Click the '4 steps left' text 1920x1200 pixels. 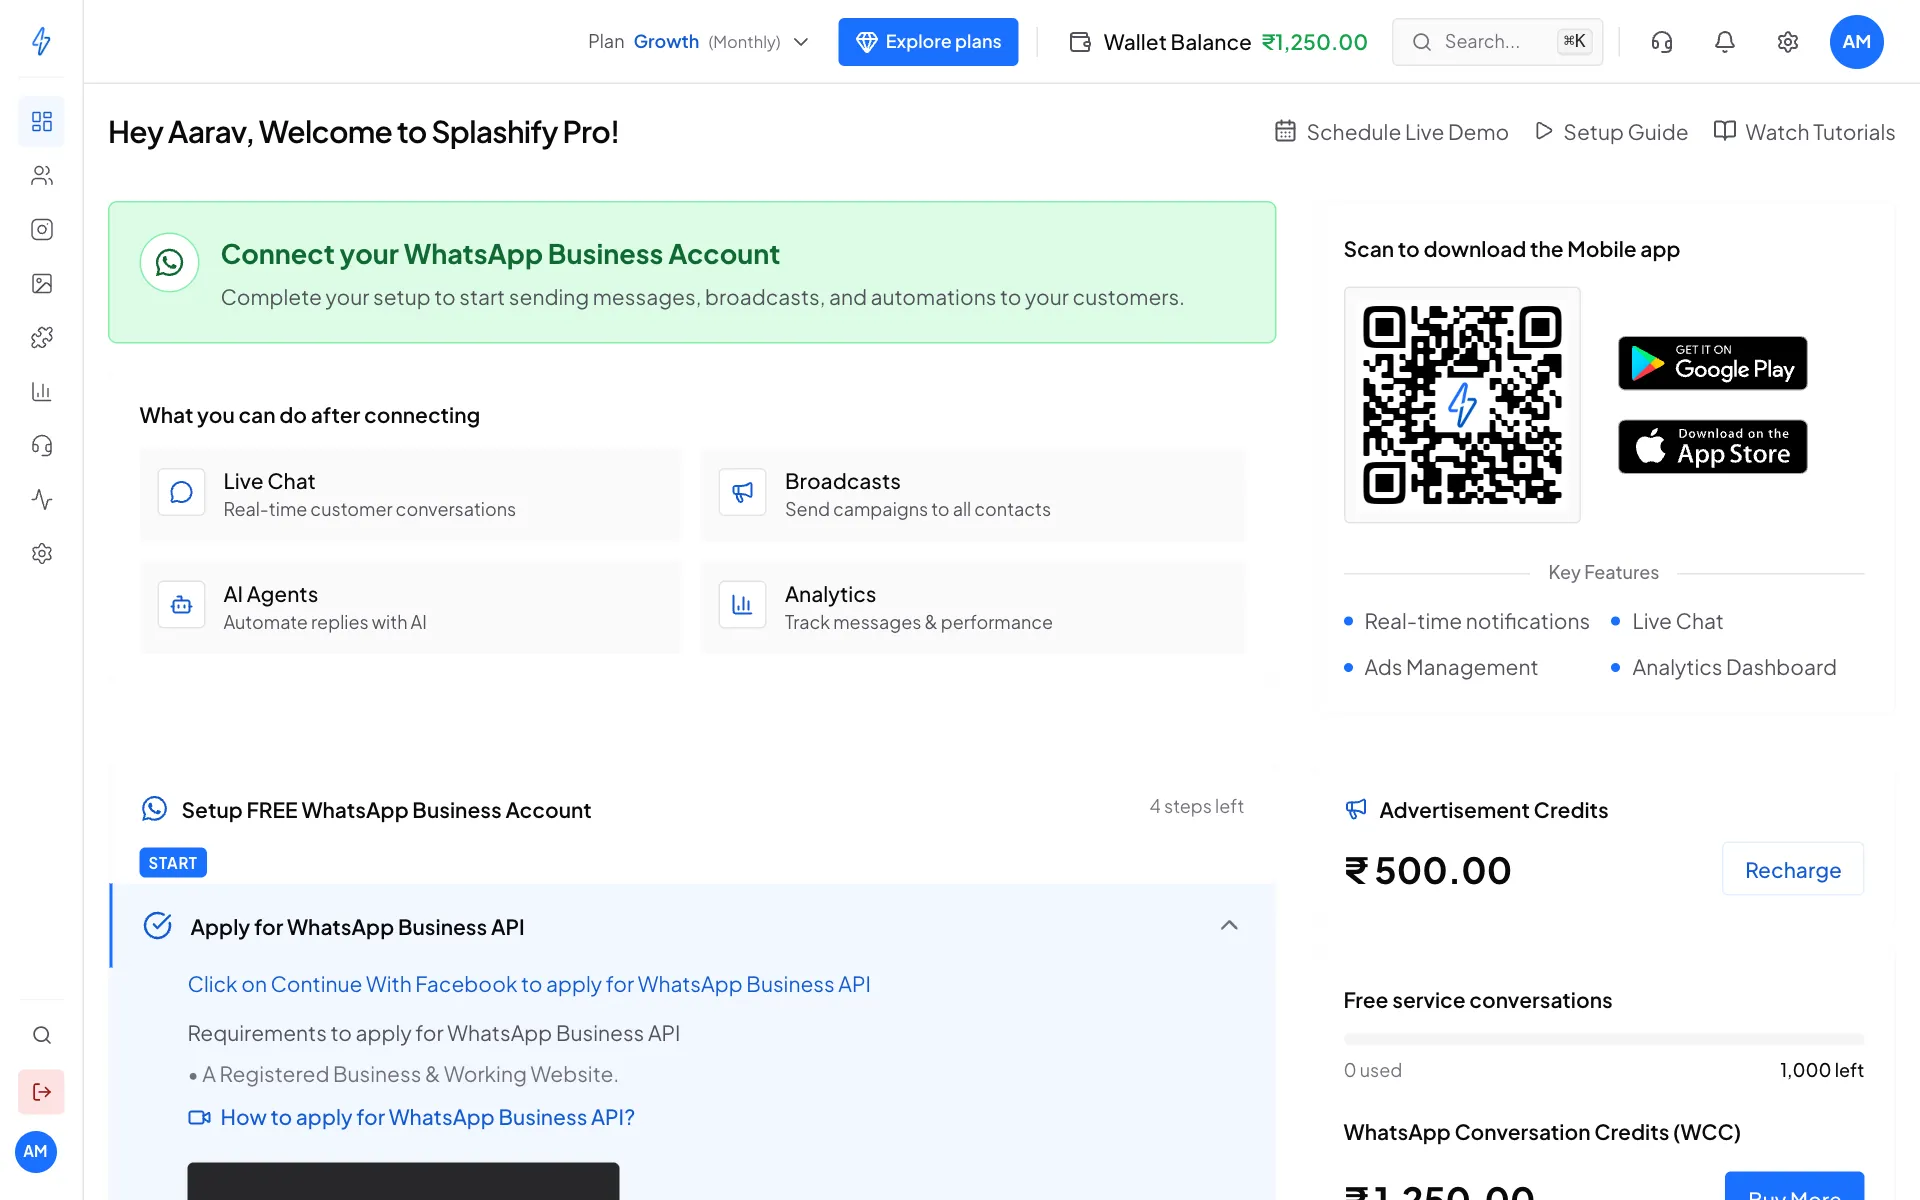pyautogui.click(x=1196, y=806)
